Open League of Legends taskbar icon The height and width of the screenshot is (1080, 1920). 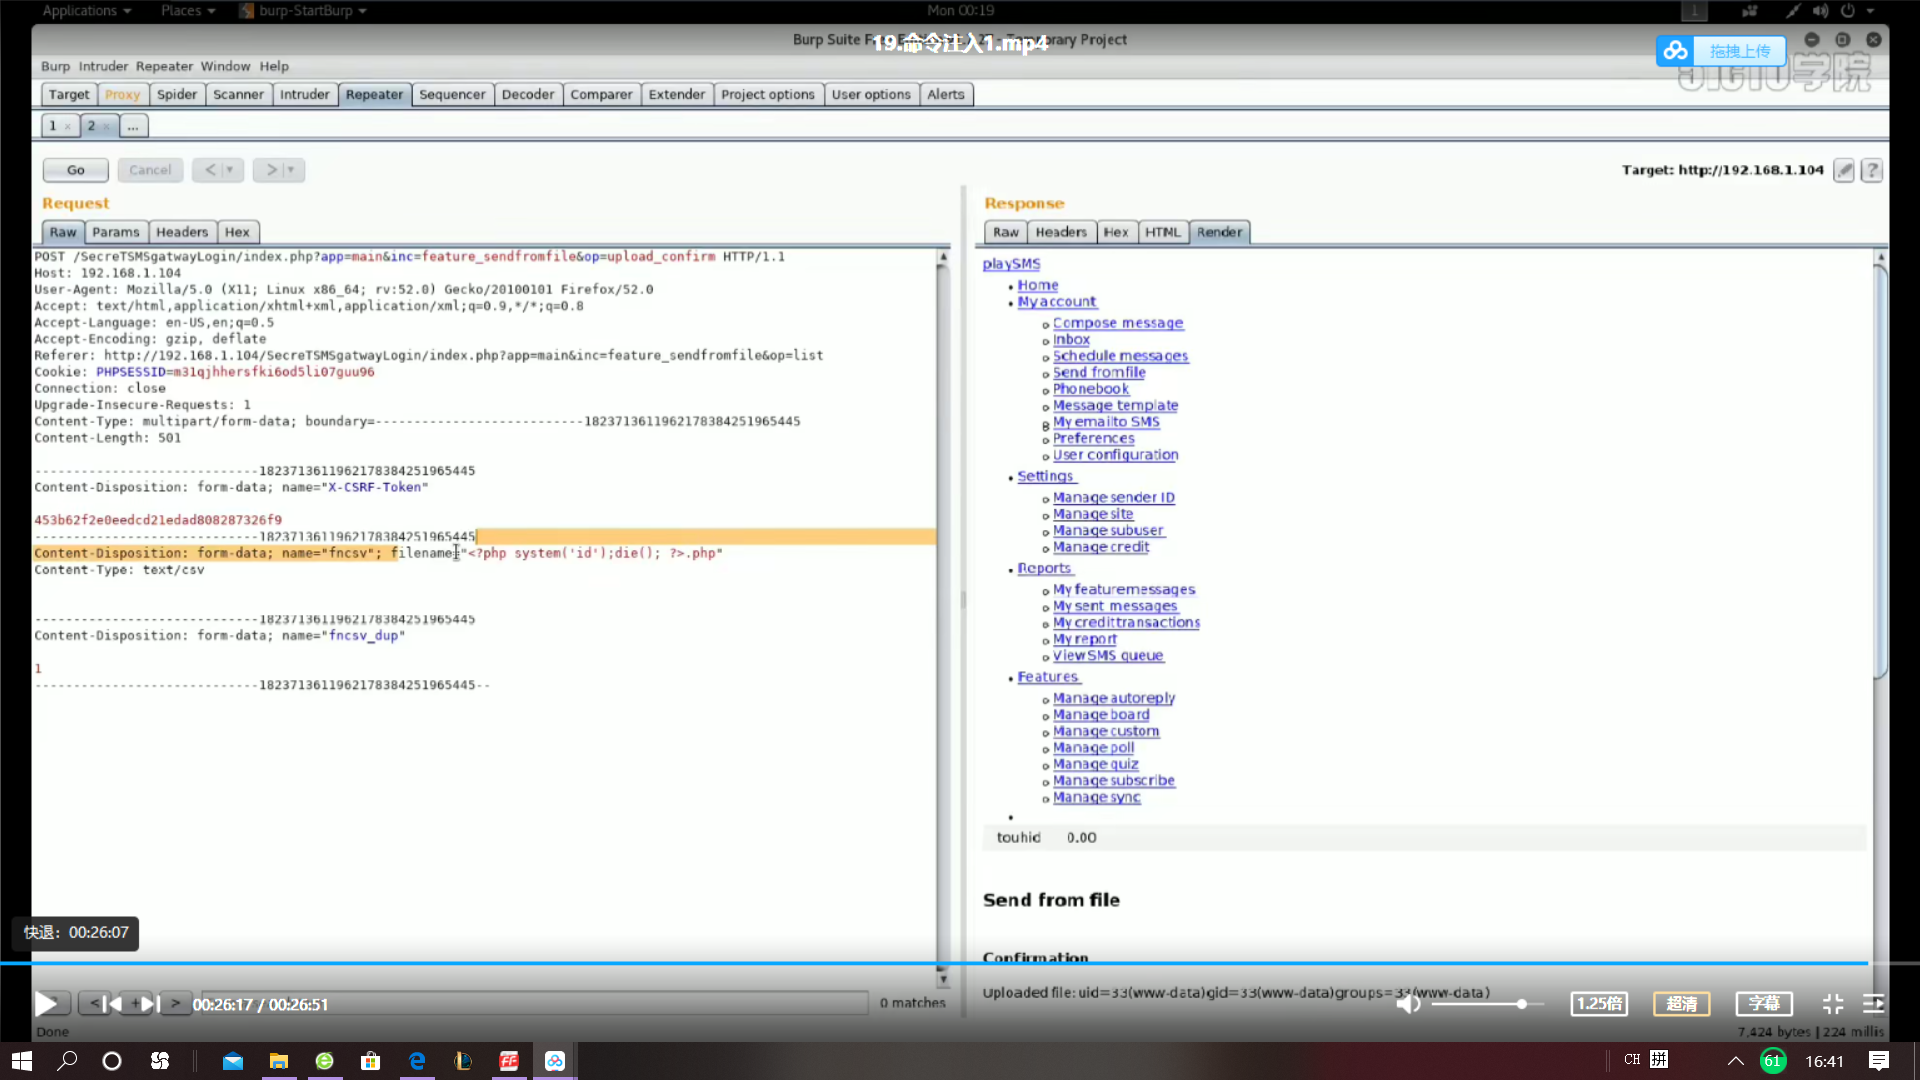463,1061
